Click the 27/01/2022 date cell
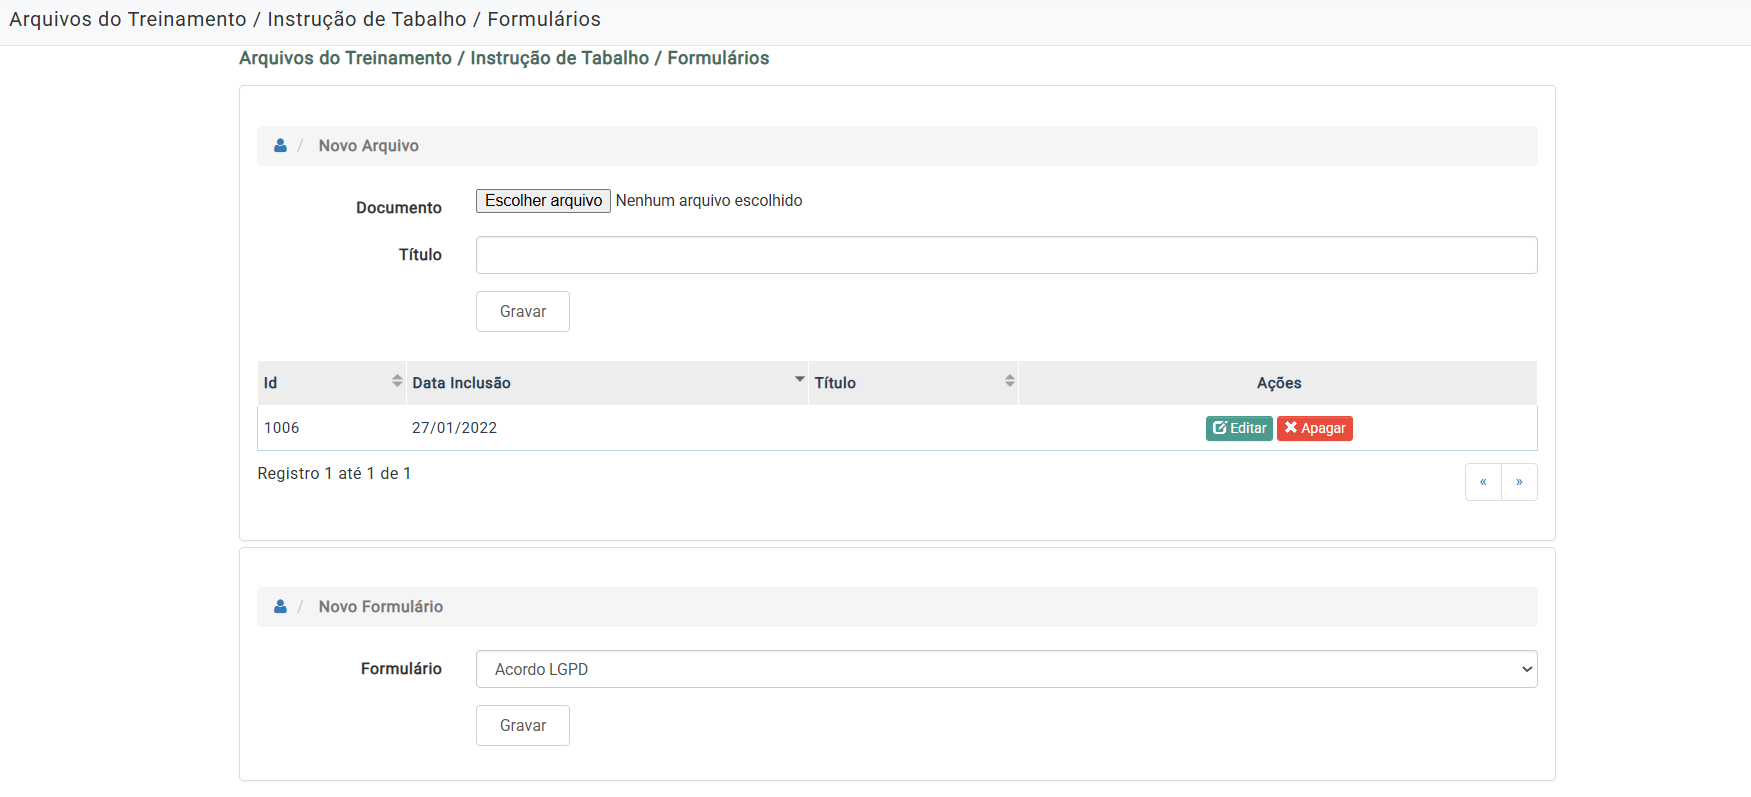1751x797 pixels. 454,428
